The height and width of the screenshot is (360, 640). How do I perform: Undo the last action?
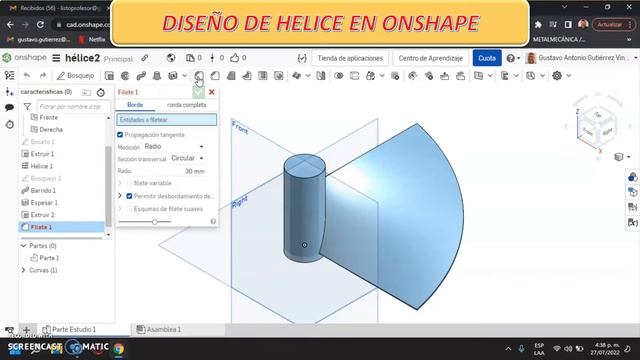(x=27, y=76)
